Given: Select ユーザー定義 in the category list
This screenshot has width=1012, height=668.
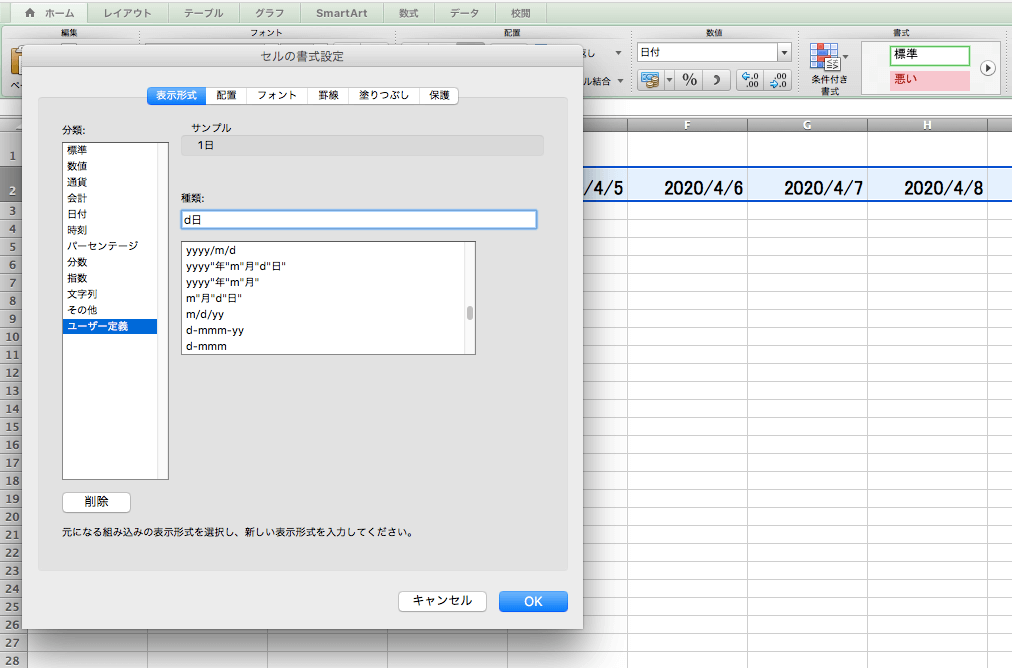Looking at the screenshot, I should tap(110, 326).
